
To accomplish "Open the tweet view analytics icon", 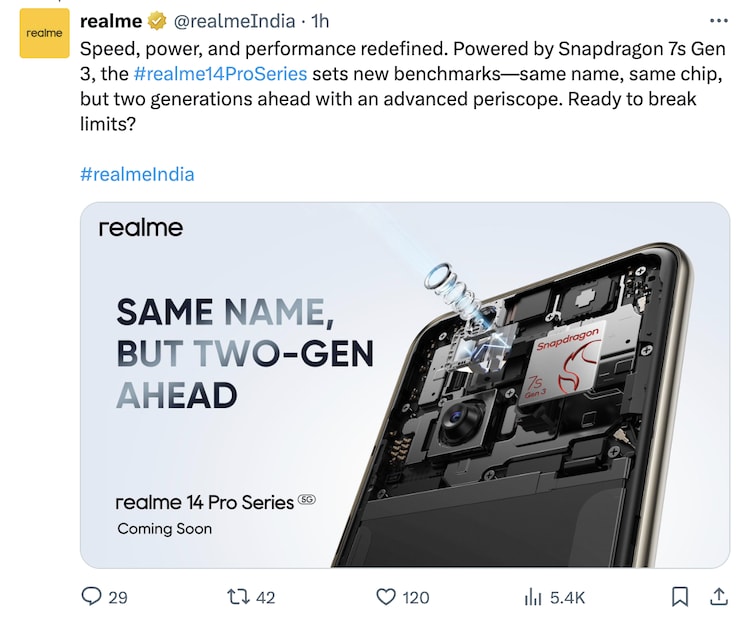I will coord(533,597).
